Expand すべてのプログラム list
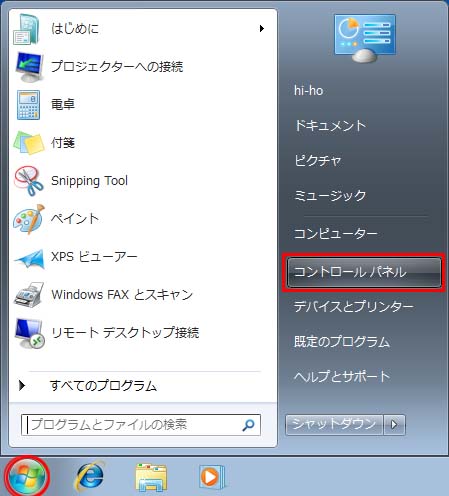This screenshot has height=496, width=449. tap(88, 386)
